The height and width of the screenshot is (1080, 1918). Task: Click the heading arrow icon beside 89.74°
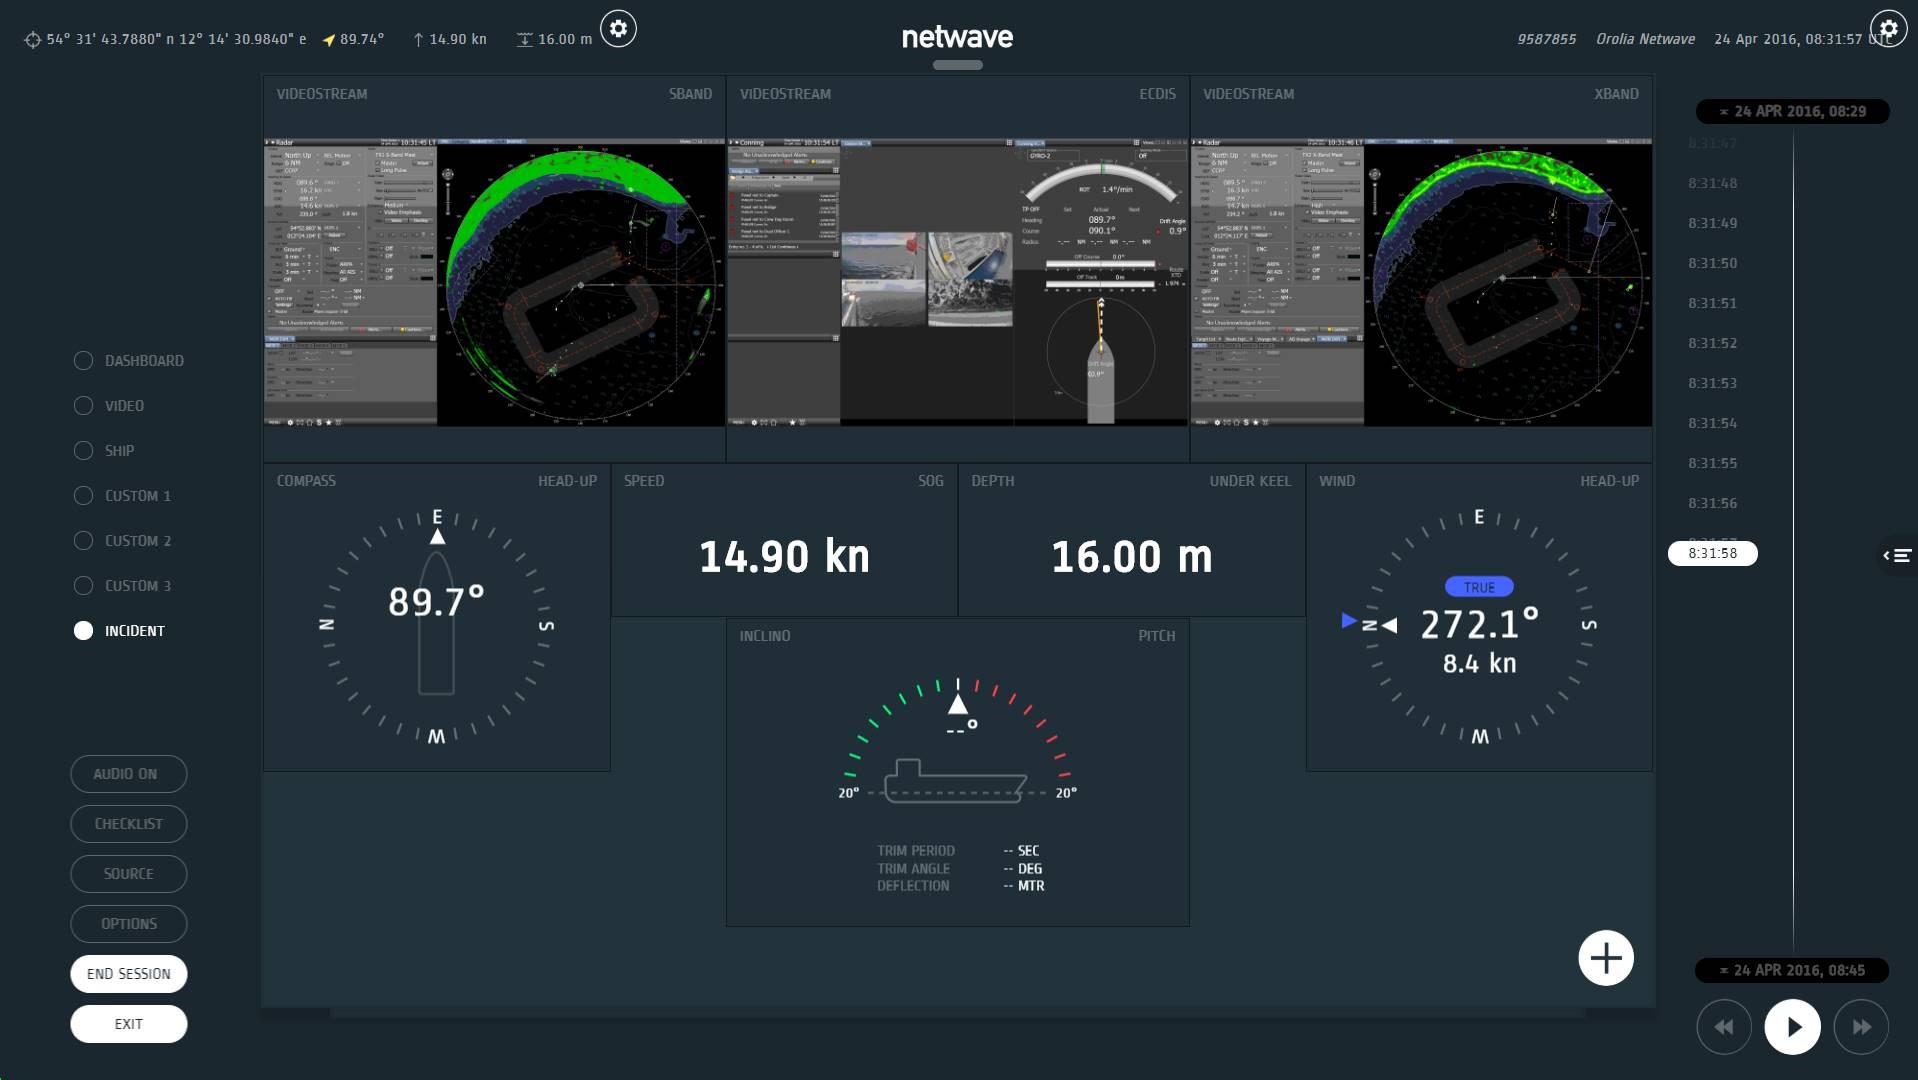[x=329, y=40]
